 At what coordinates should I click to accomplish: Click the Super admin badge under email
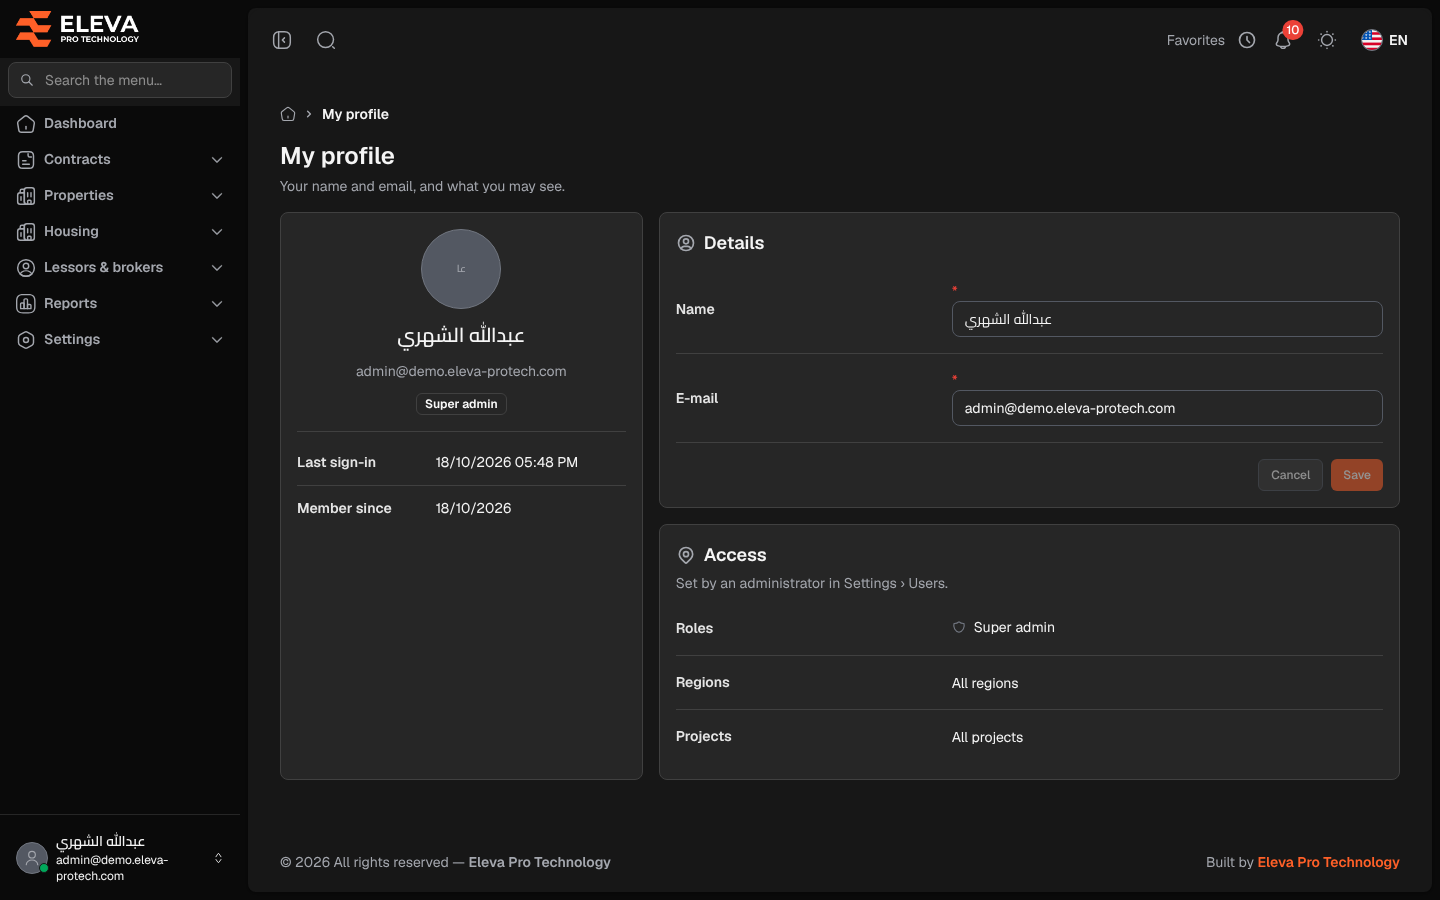pos(461,404)
